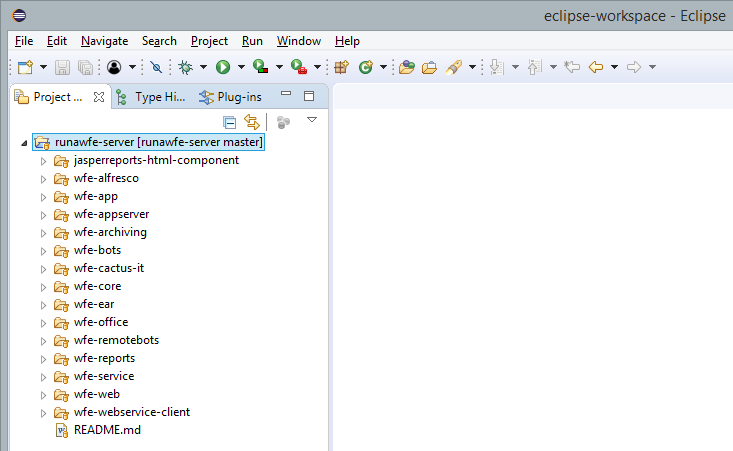Click the Back navigation arrow icon
This screenshot has width=733, height=451.
pos(596,67)
